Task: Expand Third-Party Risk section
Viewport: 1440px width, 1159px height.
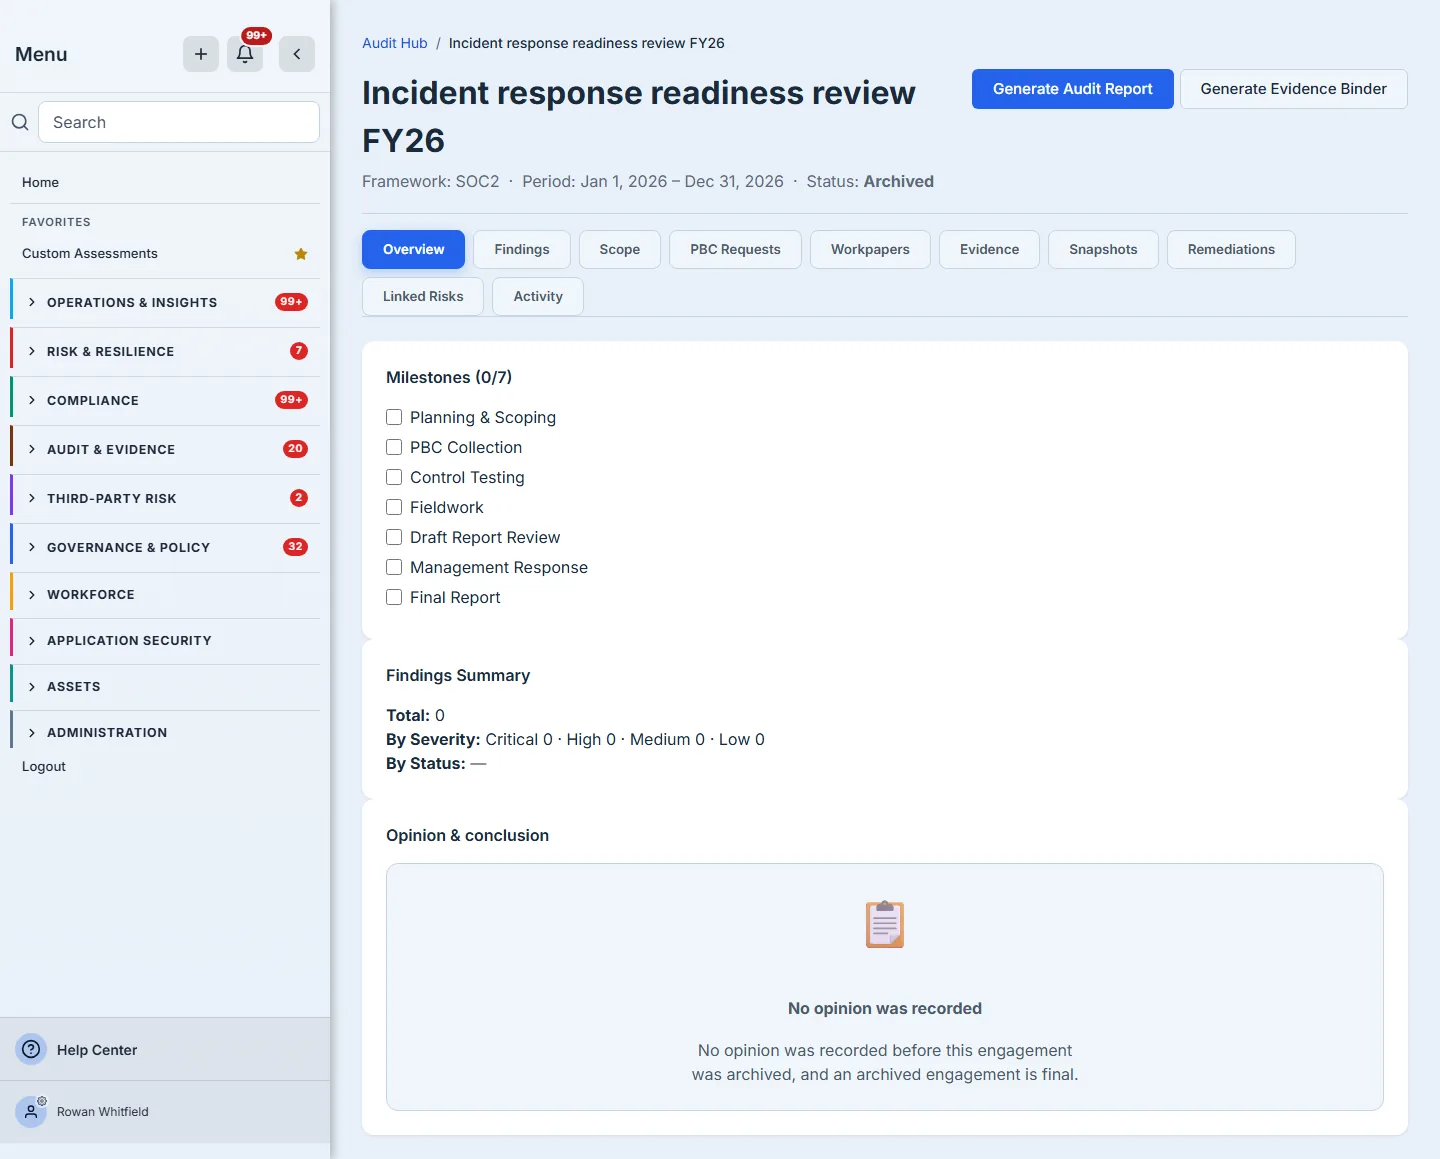Action: click(x=165, y=498)
